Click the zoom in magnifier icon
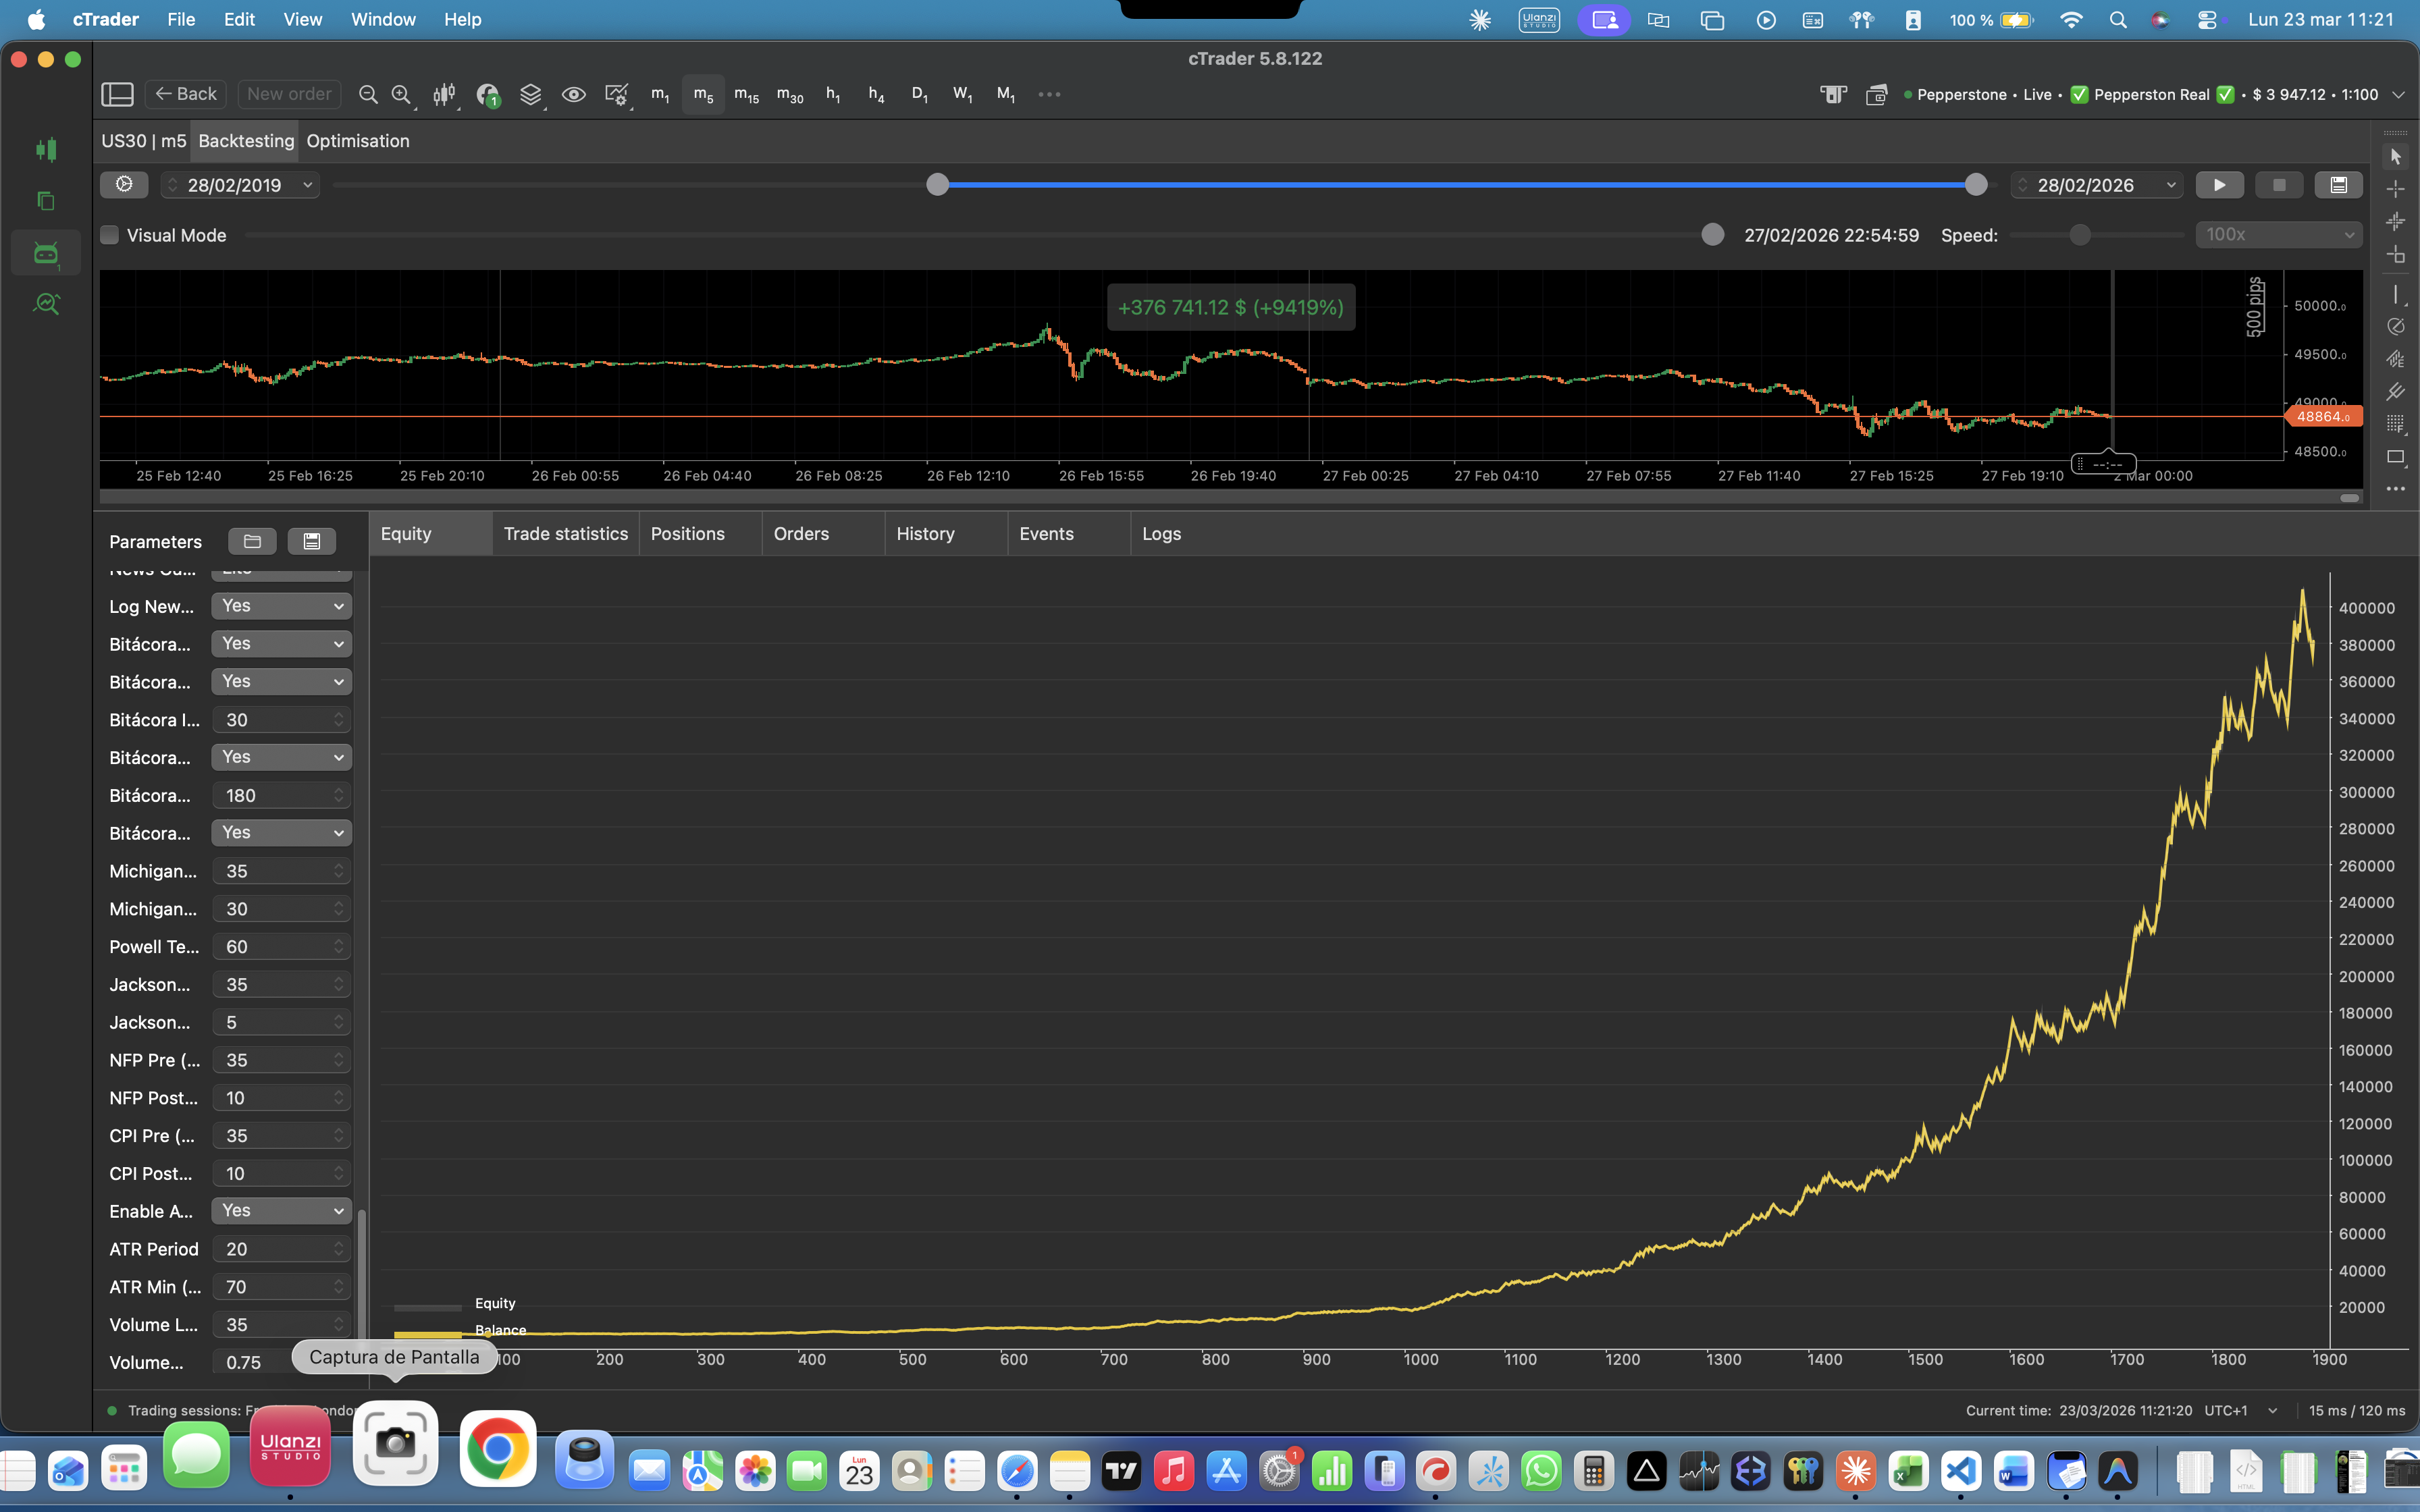This screenshot has width=2420, height=1512. point(401,94)
